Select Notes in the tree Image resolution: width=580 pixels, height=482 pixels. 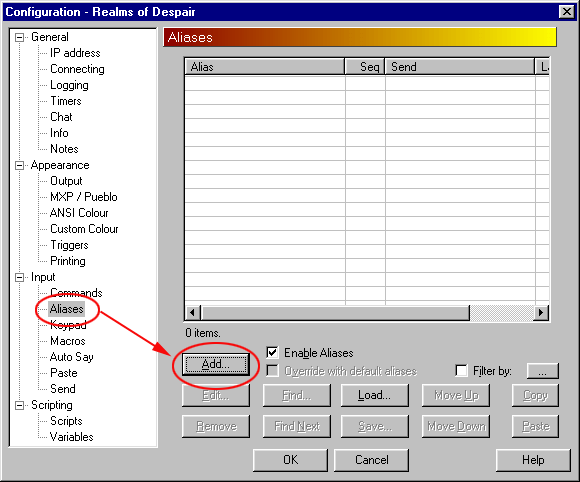pyautogui.click(x=64, y=149)
